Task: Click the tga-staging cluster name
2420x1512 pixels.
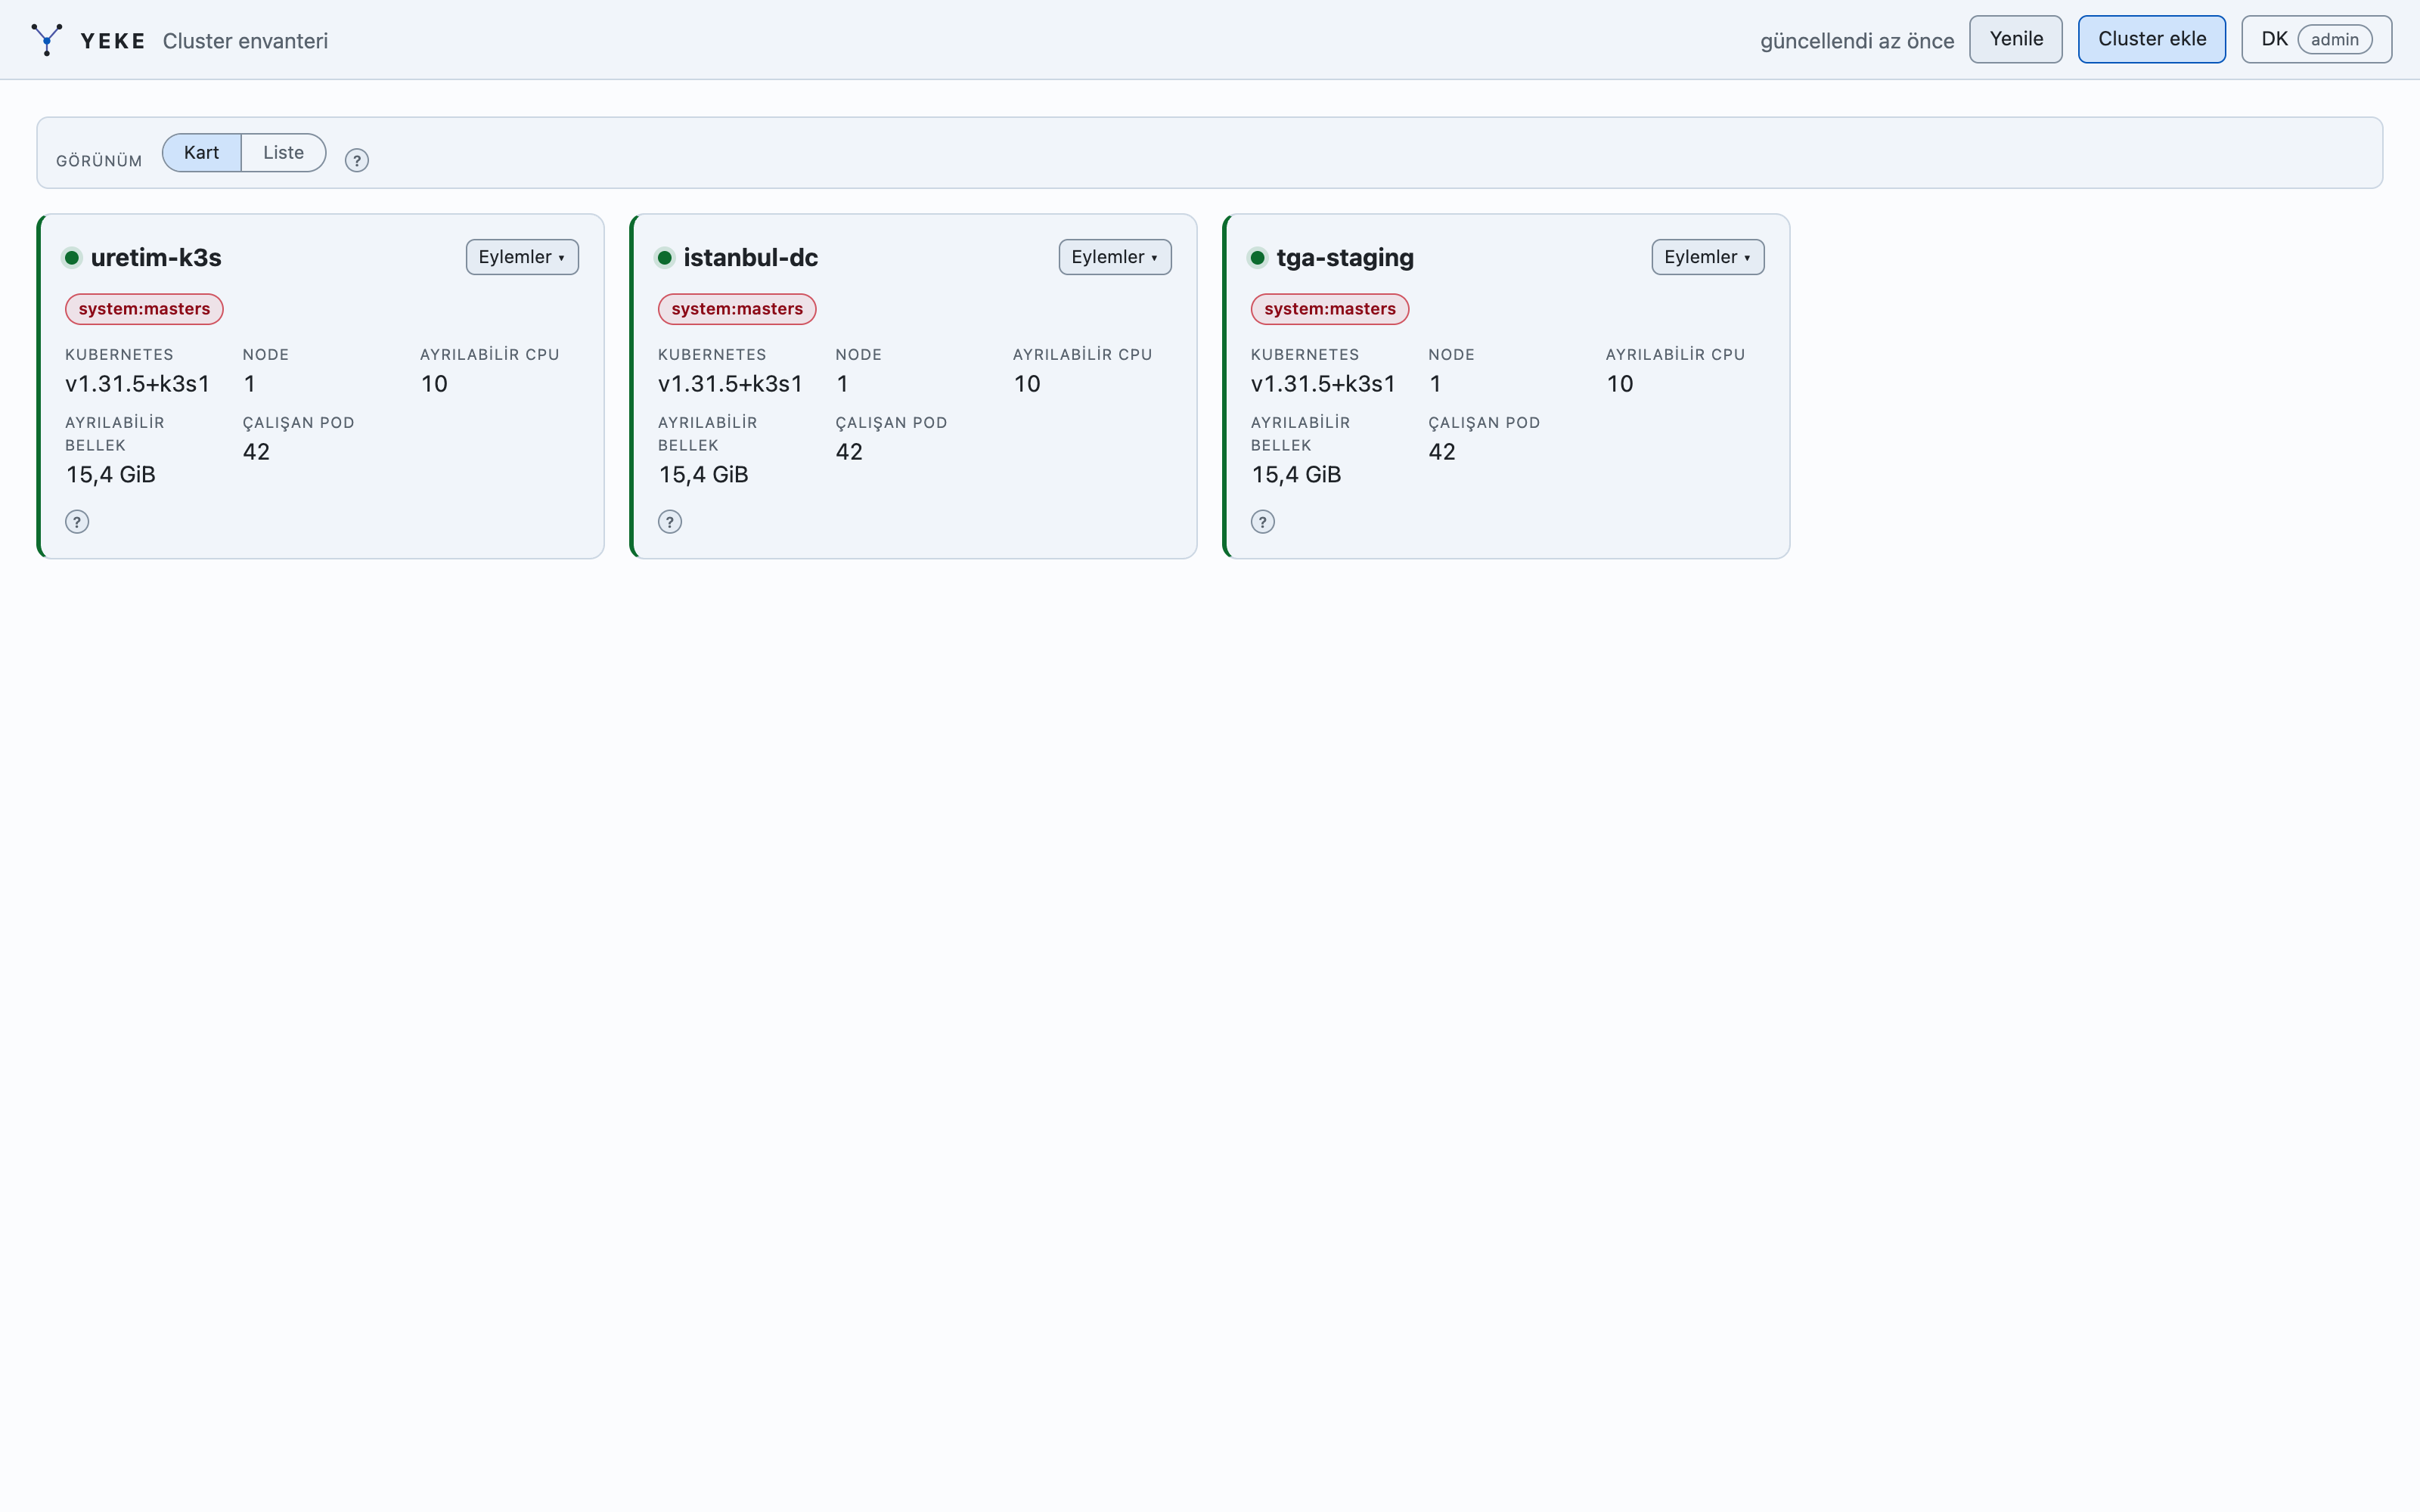Action: (1345, 258)
